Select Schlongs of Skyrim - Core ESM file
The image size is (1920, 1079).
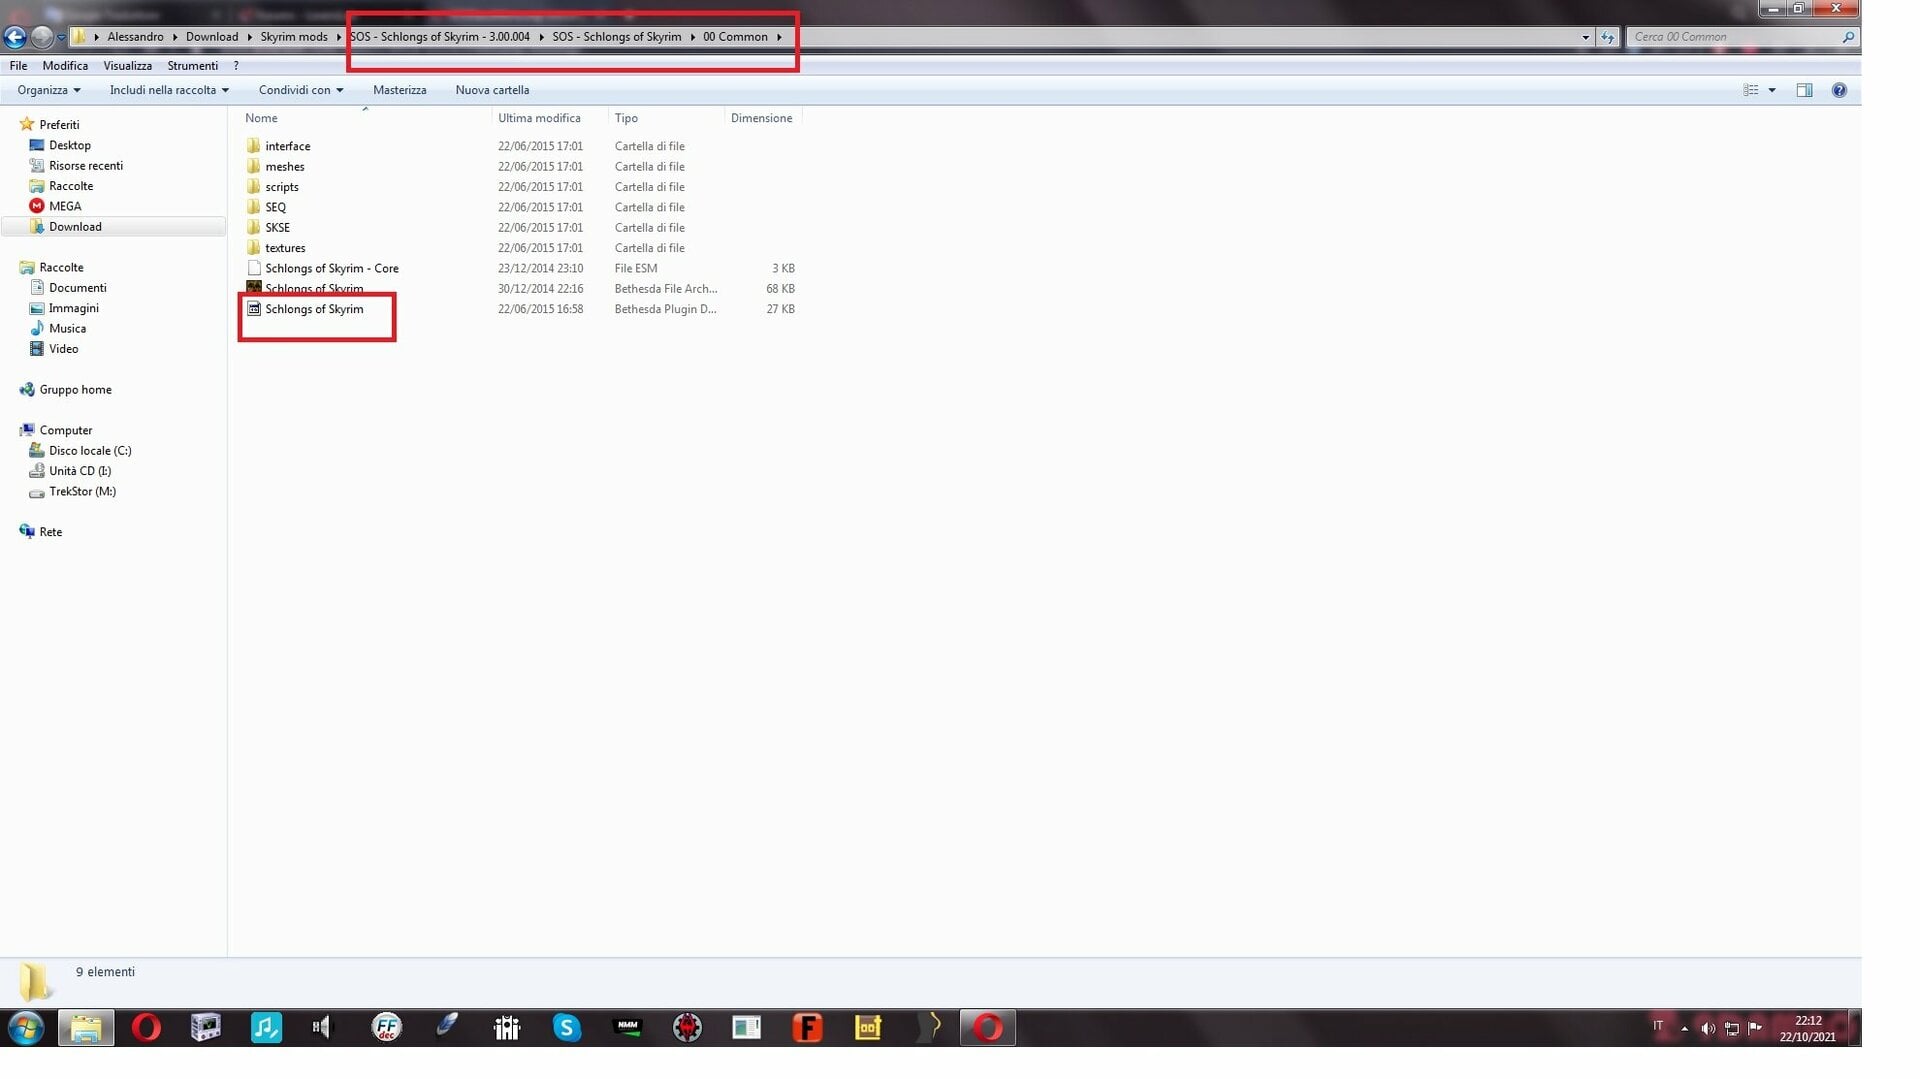coord(331,269)
